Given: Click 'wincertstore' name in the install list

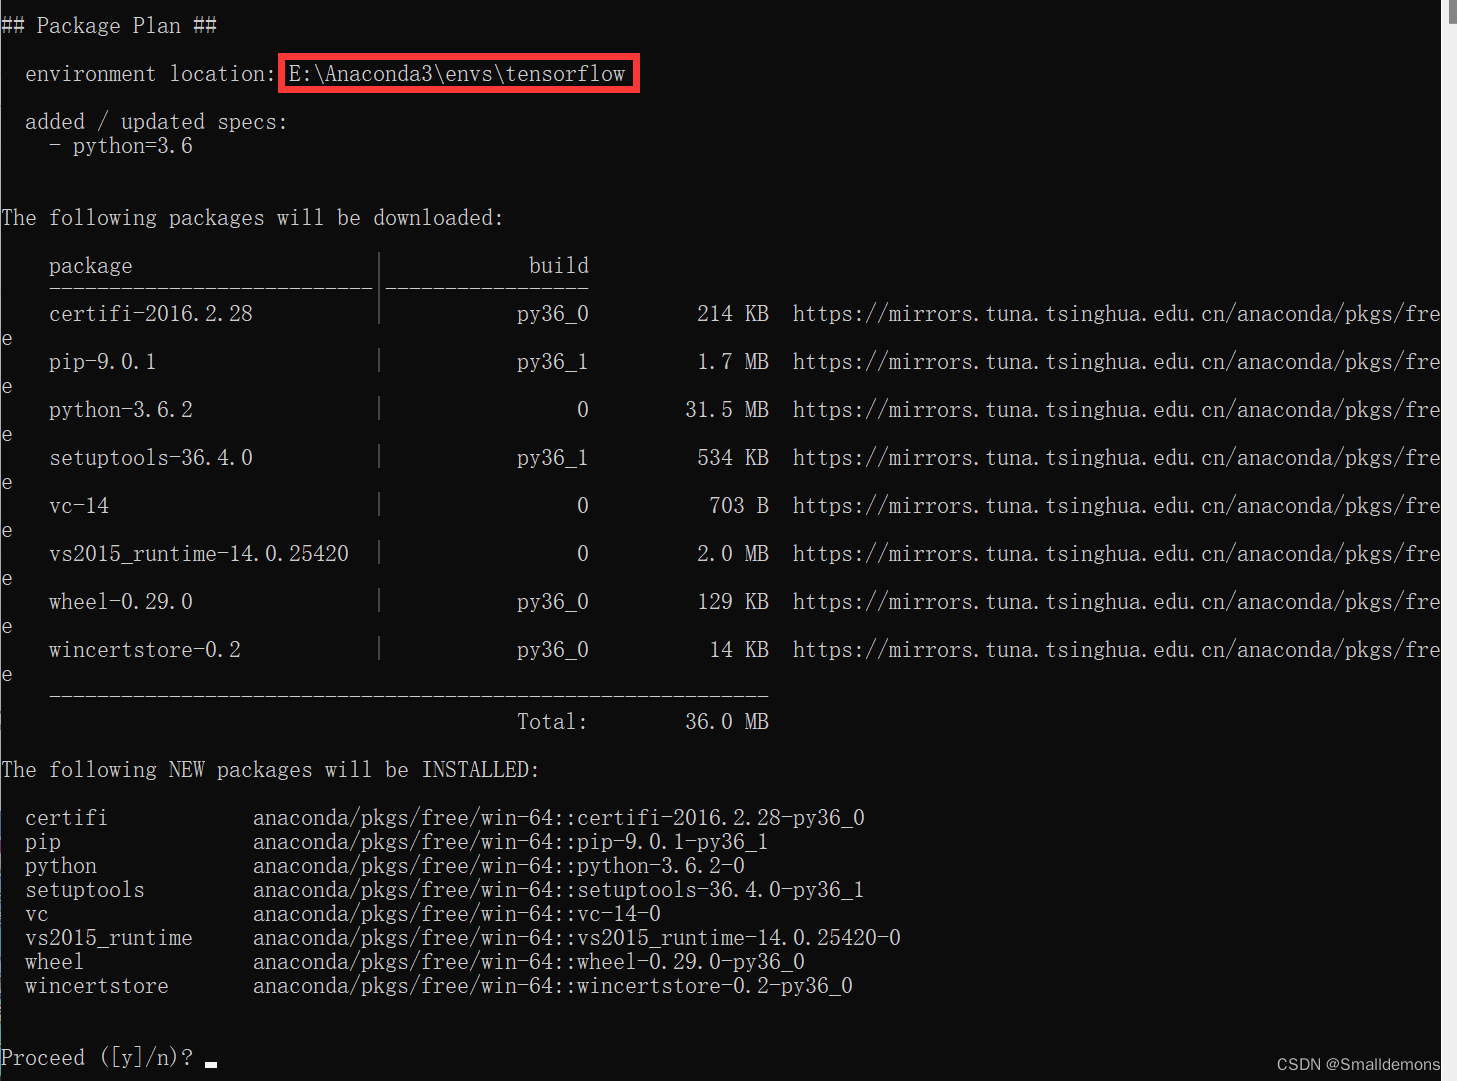Looking at the screenshot, I should point(97,986).
